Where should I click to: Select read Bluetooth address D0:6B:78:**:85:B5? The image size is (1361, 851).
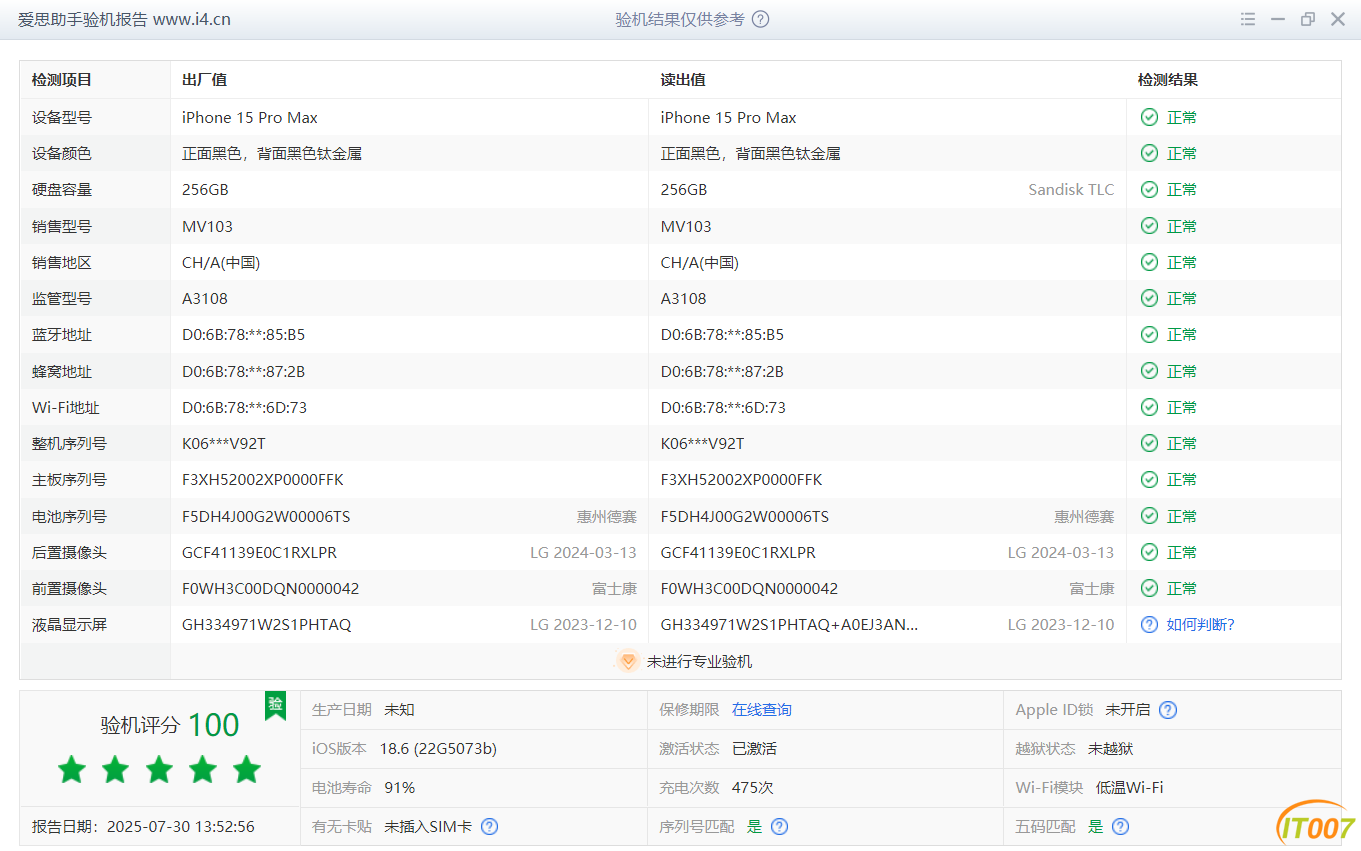pyautogui.click(x=722, y=335)
